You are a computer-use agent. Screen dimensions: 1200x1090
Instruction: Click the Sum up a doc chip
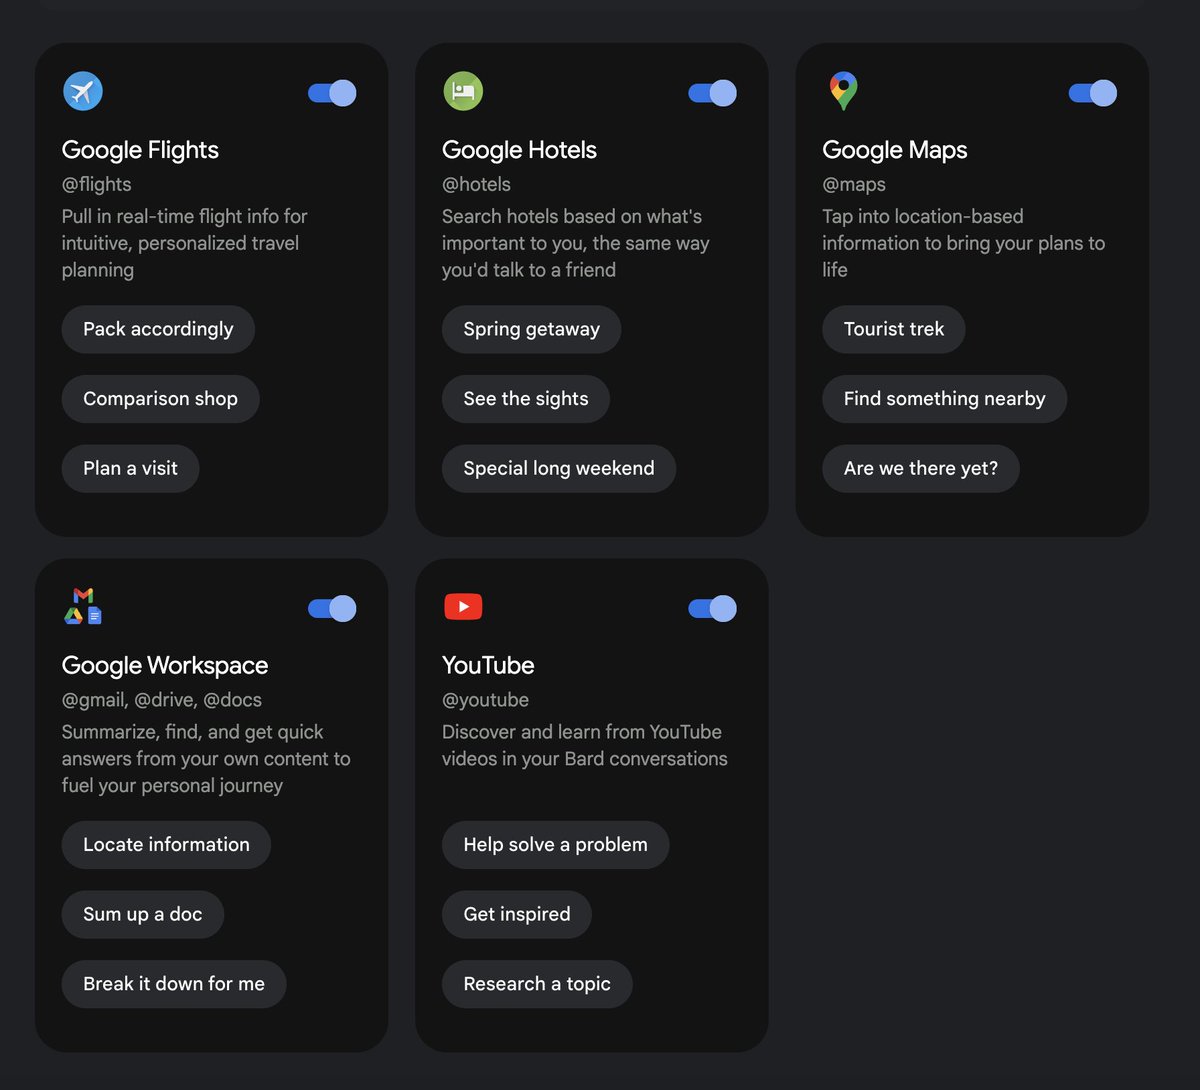(x=143, y=914)
